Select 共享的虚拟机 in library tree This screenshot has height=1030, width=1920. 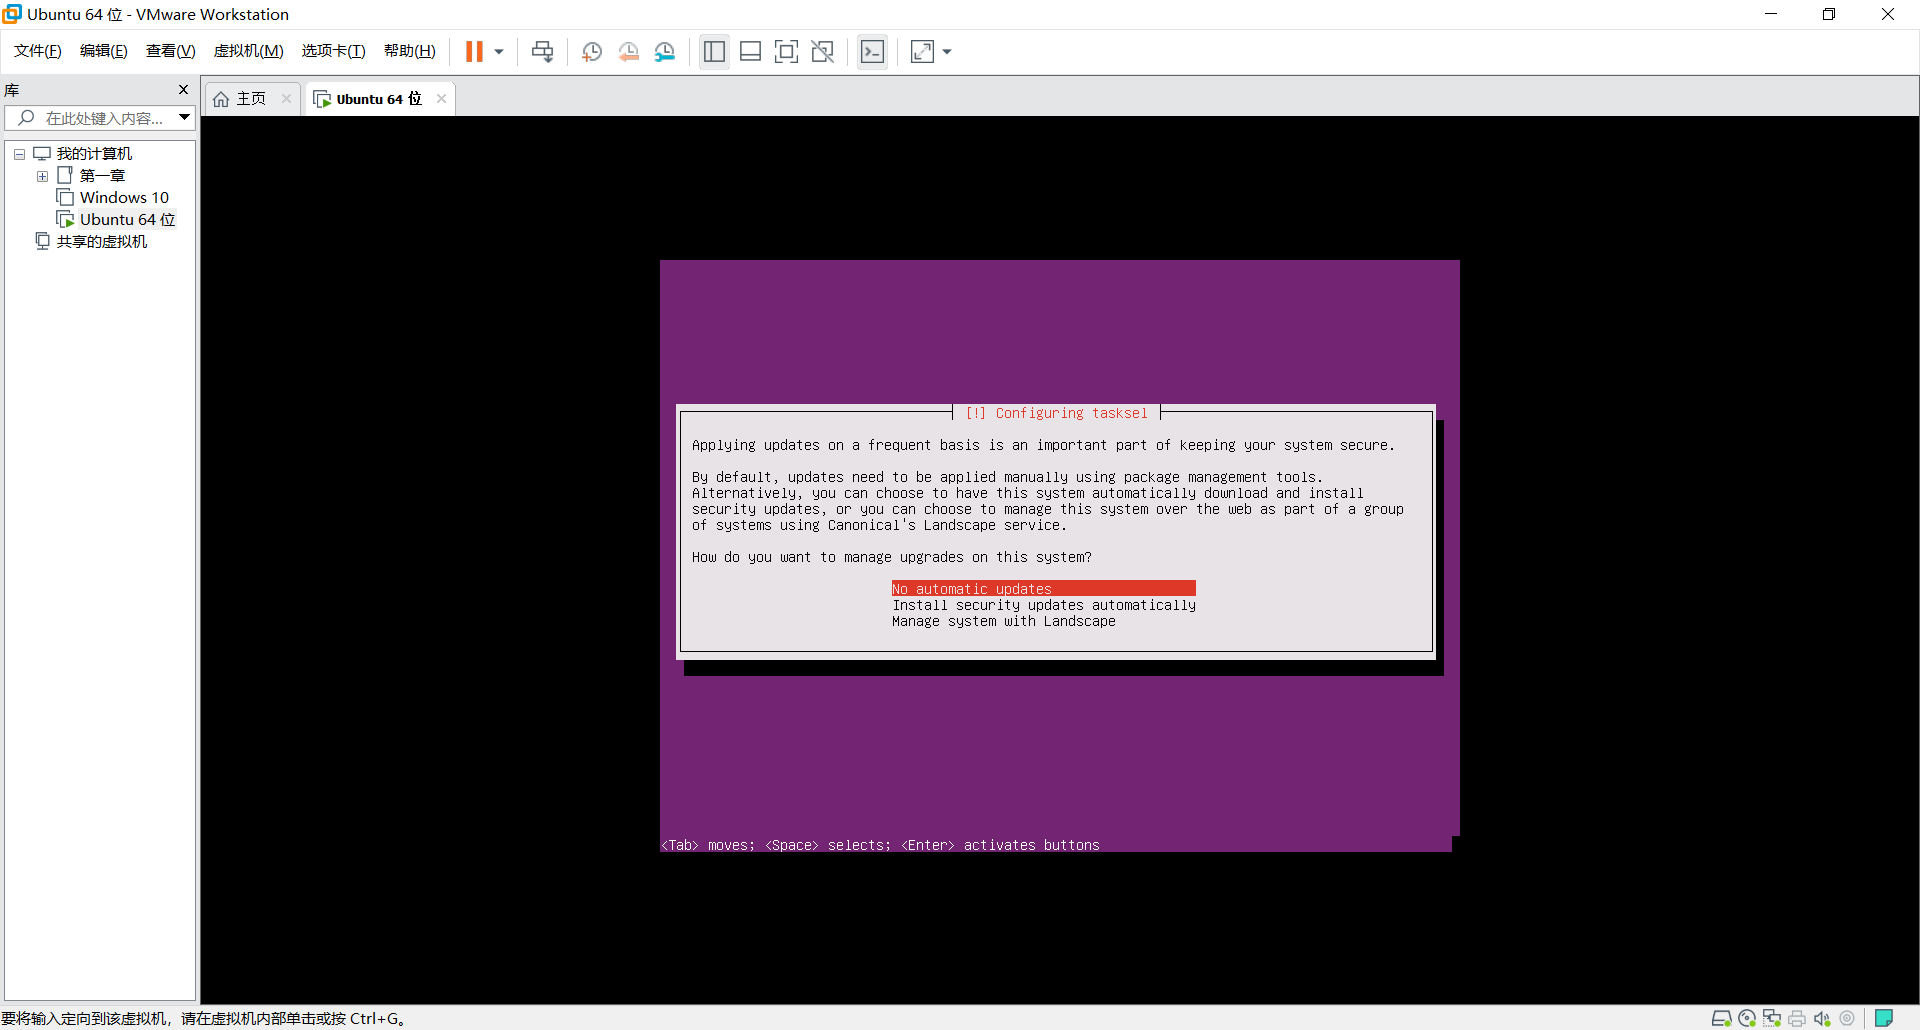click(102, 242)
